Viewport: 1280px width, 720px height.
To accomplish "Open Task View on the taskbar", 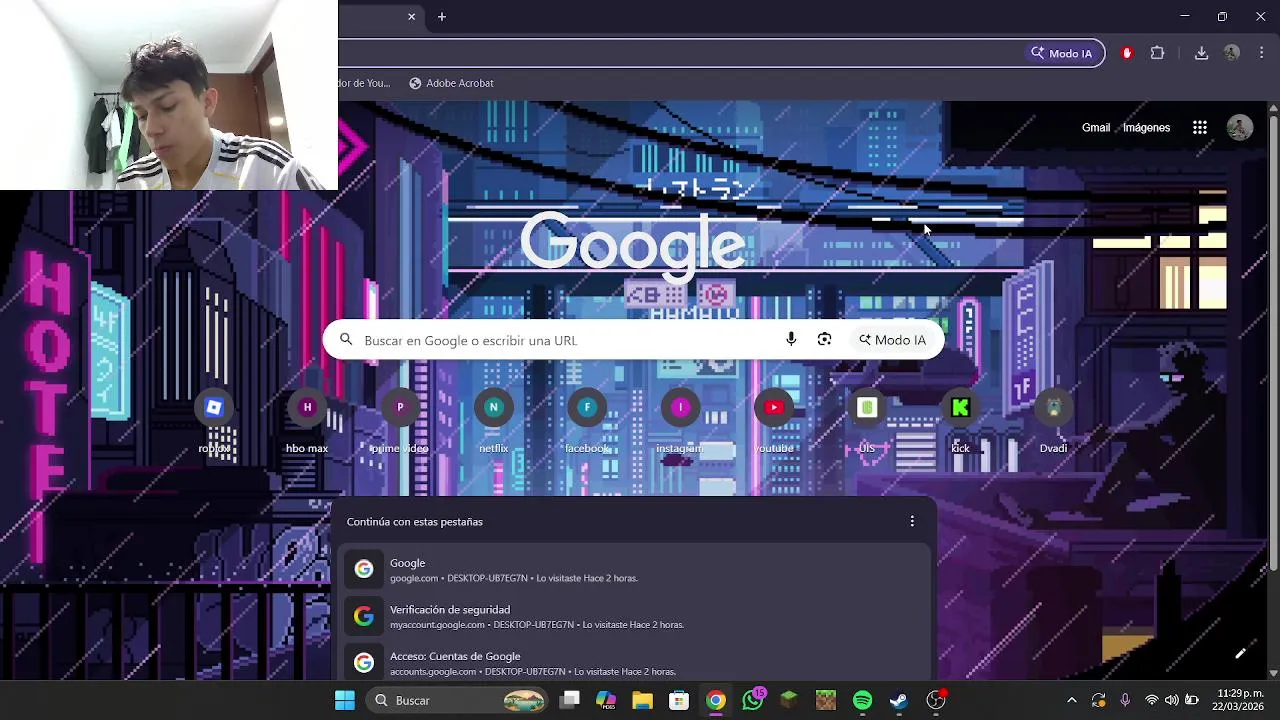I will (570, 700).
